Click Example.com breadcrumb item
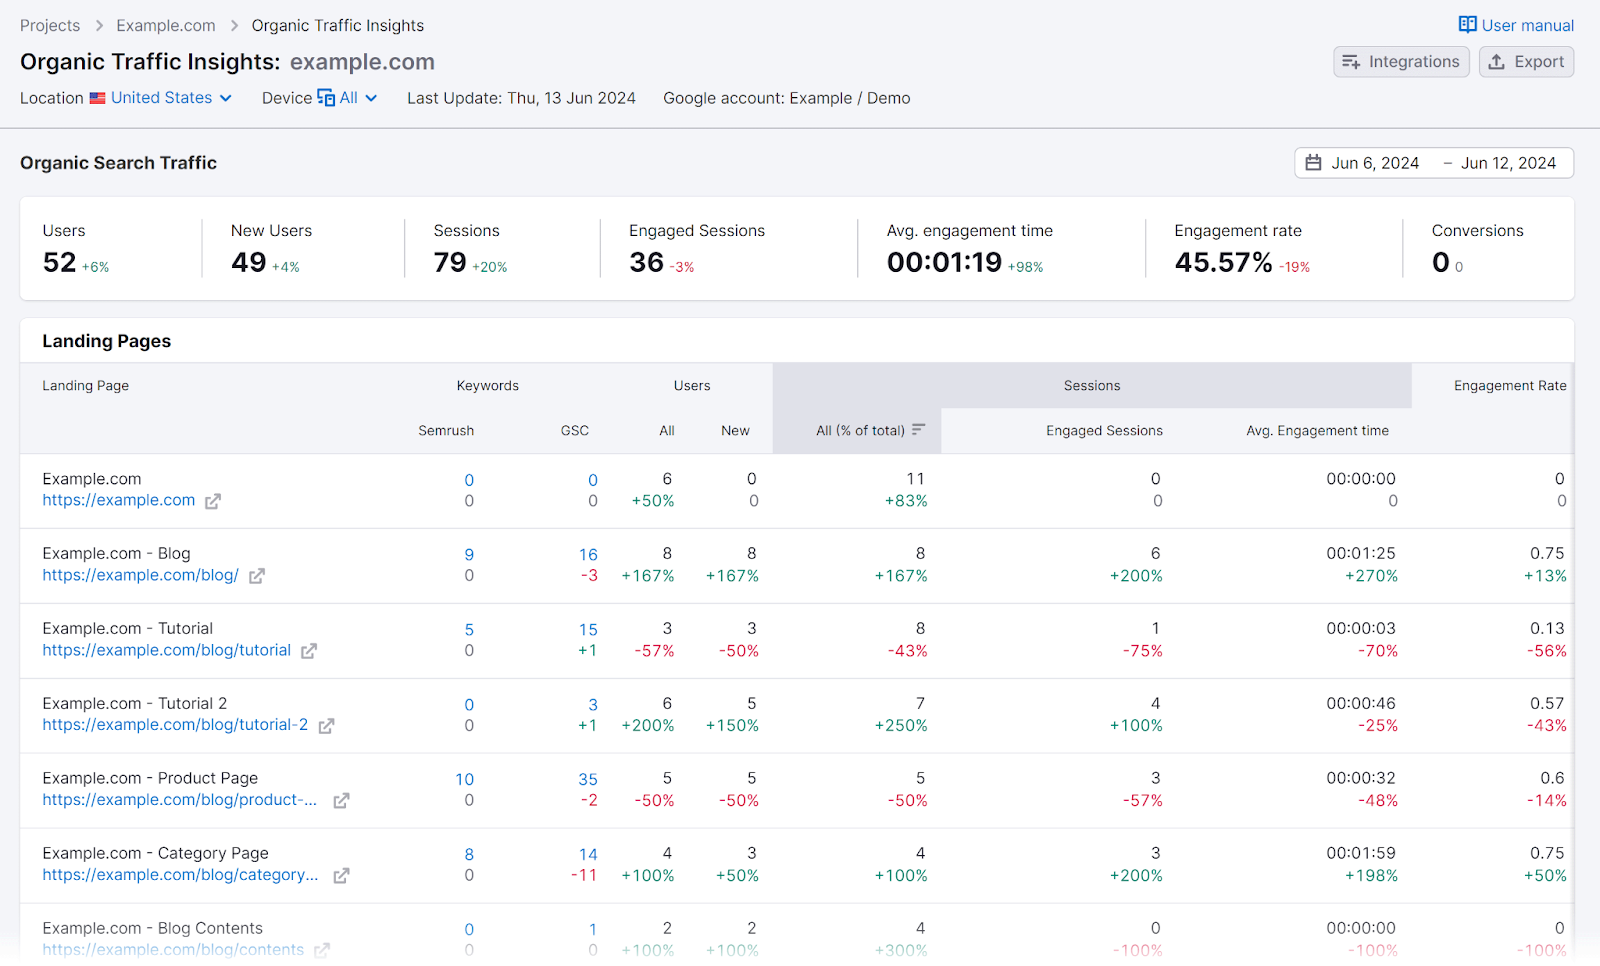This screenshot has height=966, width=1600. [165, 25]
